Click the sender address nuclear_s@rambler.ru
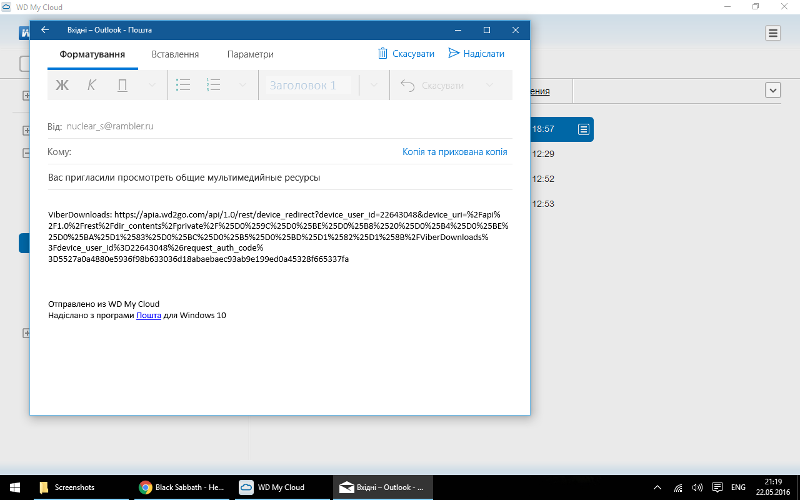 coord(110,126)
